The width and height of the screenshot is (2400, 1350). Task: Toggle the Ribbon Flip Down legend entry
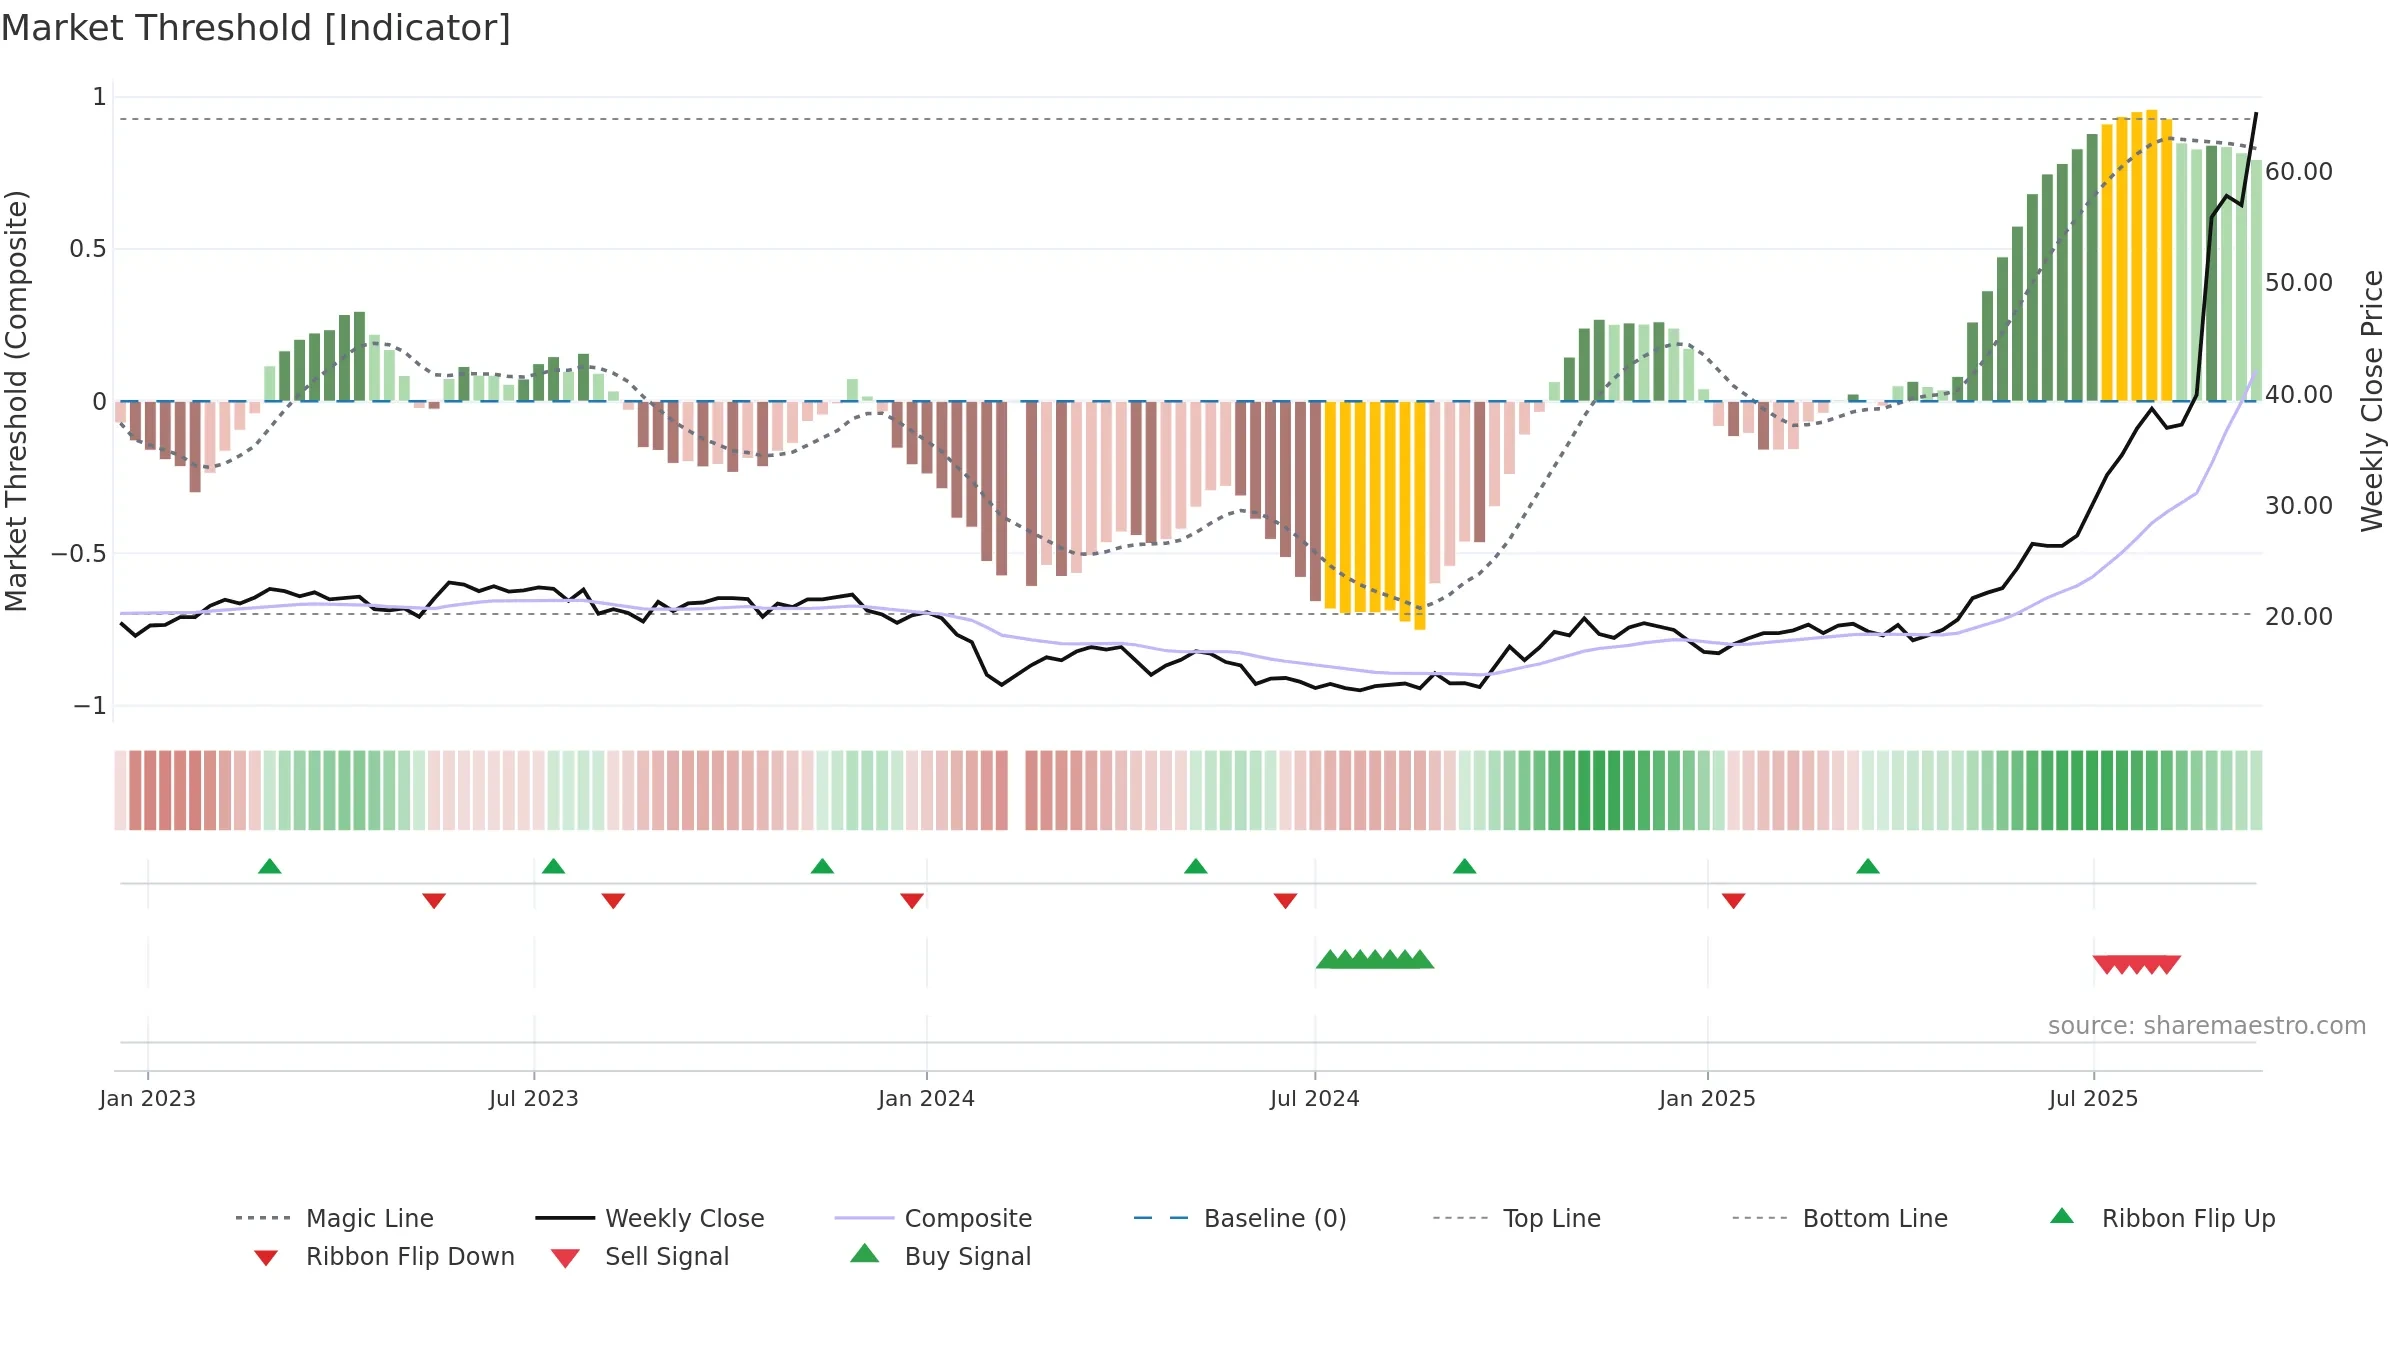pyautogui.click(x=384, y=1257)
